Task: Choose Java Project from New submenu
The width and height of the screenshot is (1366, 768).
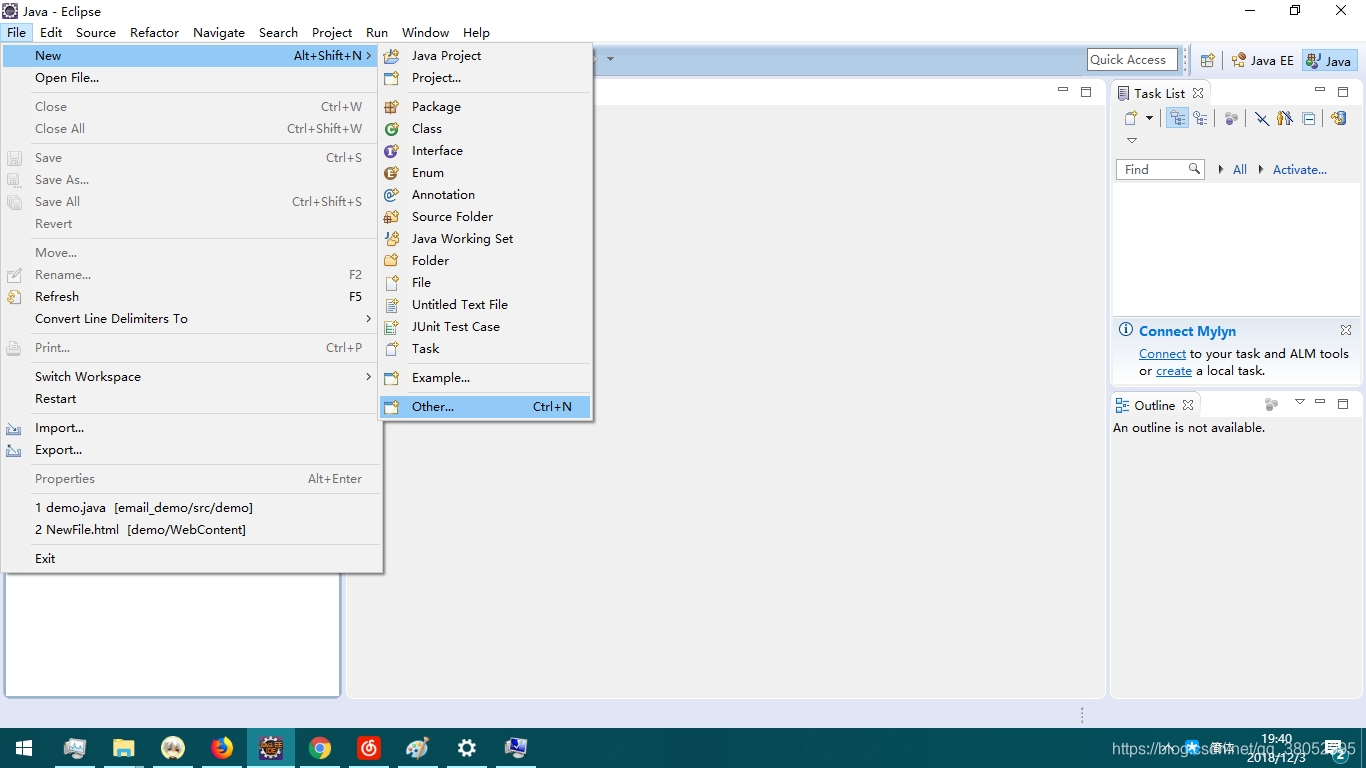Action: coord(484,56)
